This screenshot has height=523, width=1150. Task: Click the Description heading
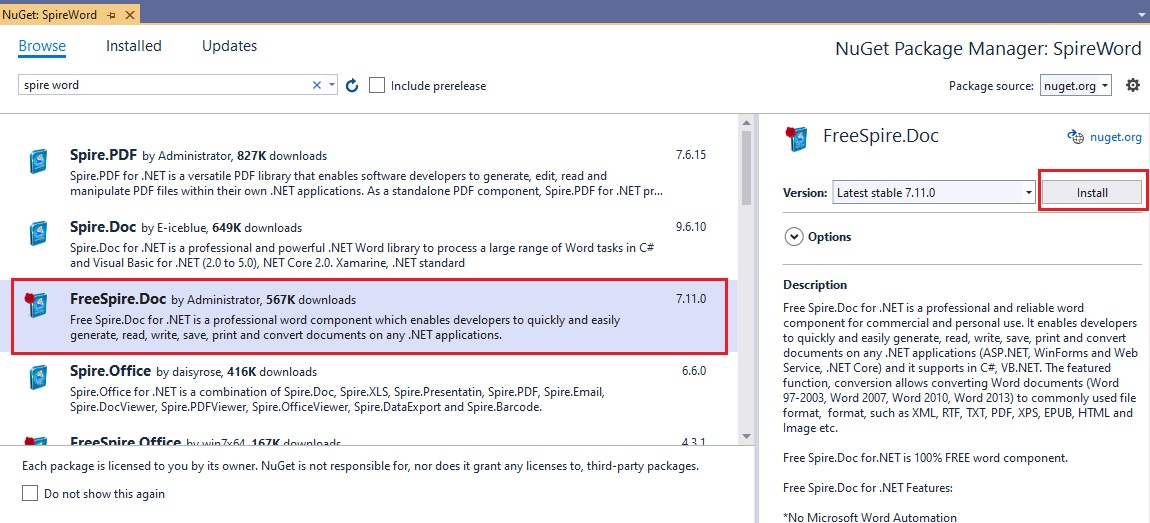click(x=815, y=285)
